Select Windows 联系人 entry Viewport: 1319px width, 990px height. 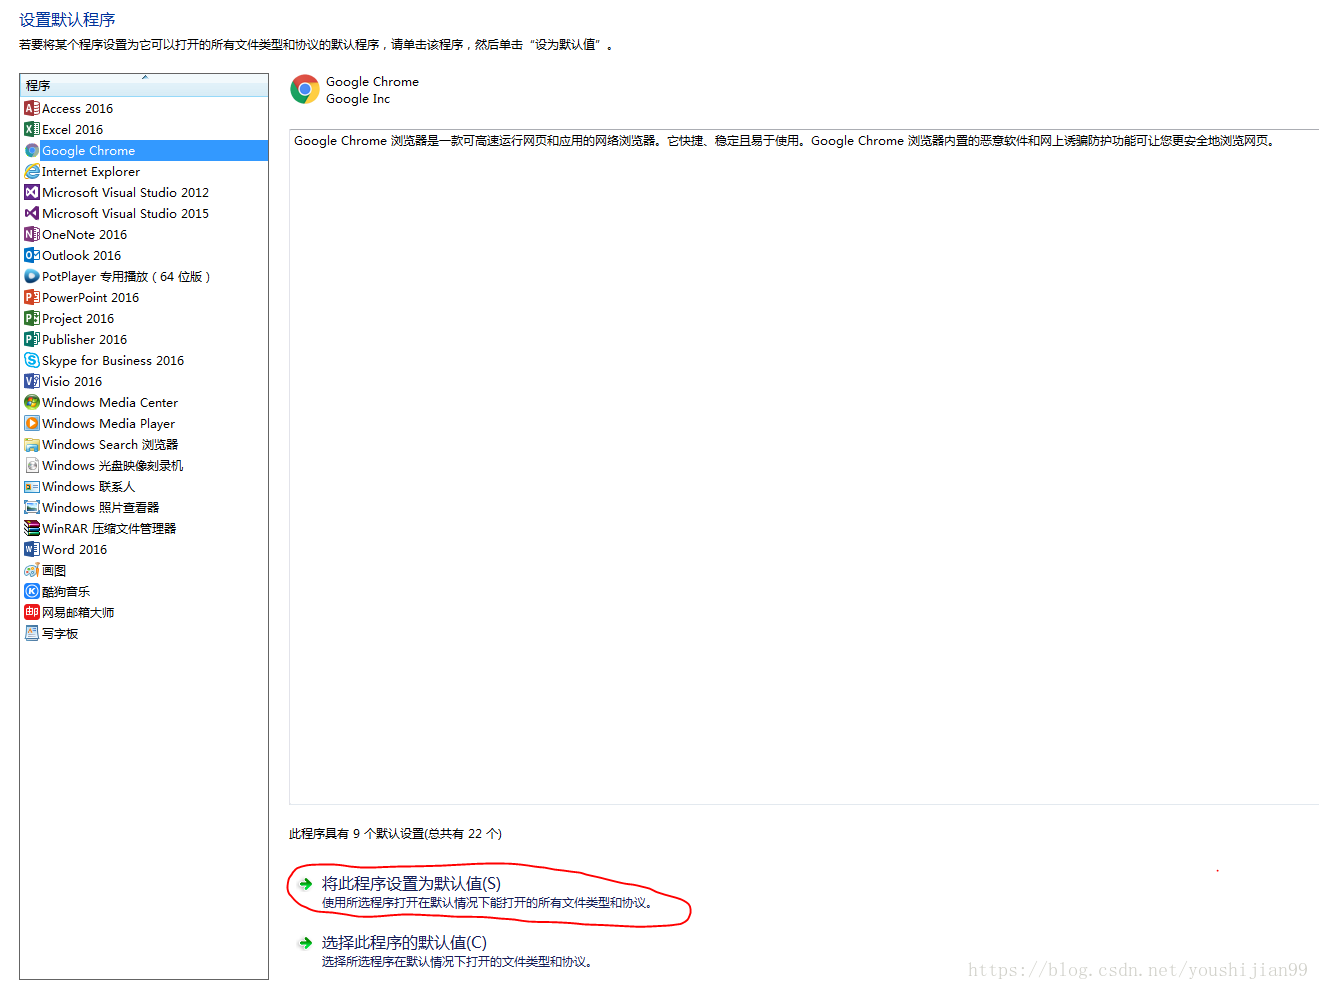[88, 486]
